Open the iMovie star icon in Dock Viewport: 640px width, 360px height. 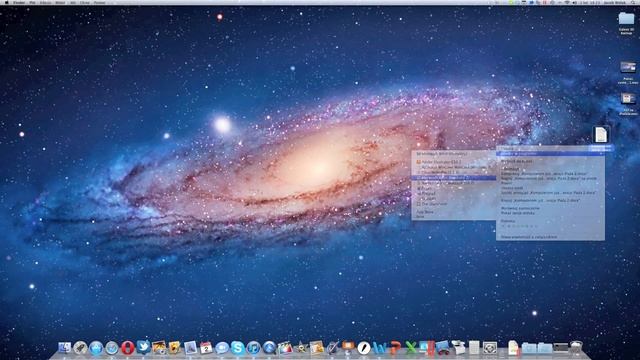301,348
